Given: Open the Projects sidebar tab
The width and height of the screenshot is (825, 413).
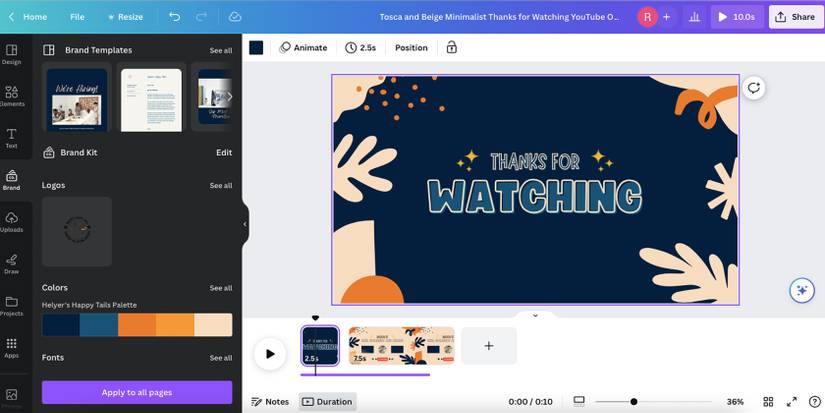Looking at the screenshot, I should (x=11, y=306).
